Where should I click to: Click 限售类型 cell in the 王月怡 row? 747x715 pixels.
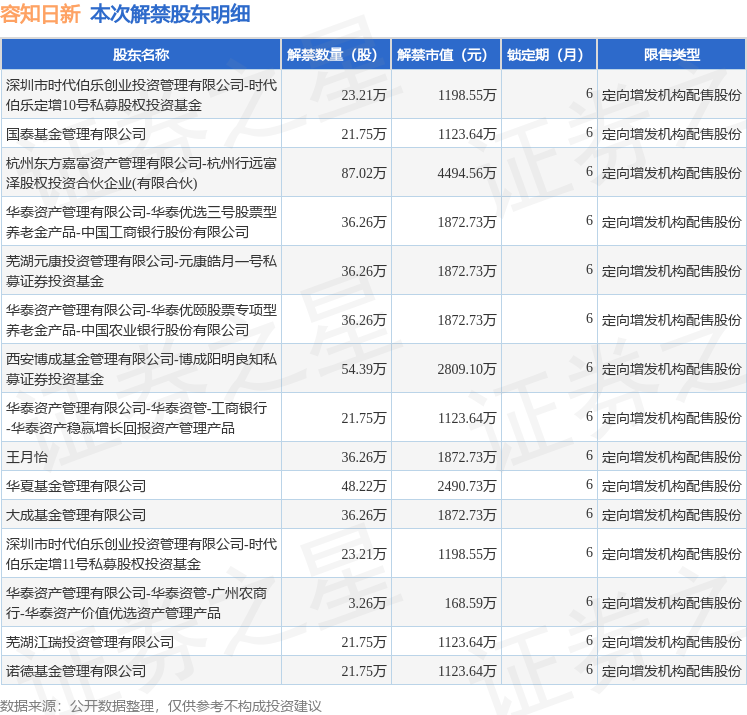click(x=671, y=457)
